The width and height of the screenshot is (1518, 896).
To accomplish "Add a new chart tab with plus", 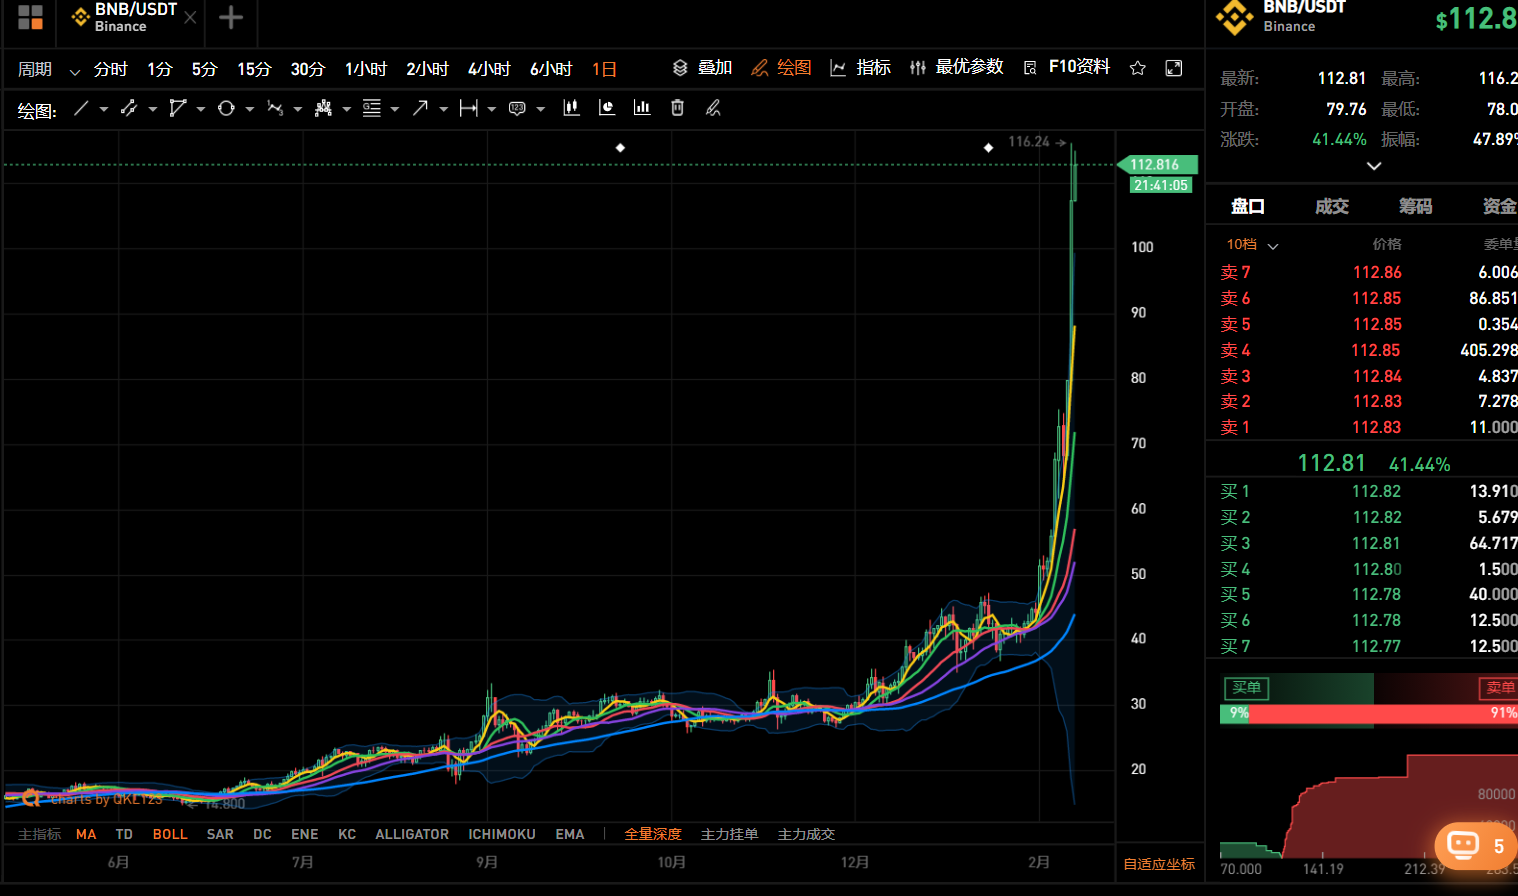I will click(231, 18).
